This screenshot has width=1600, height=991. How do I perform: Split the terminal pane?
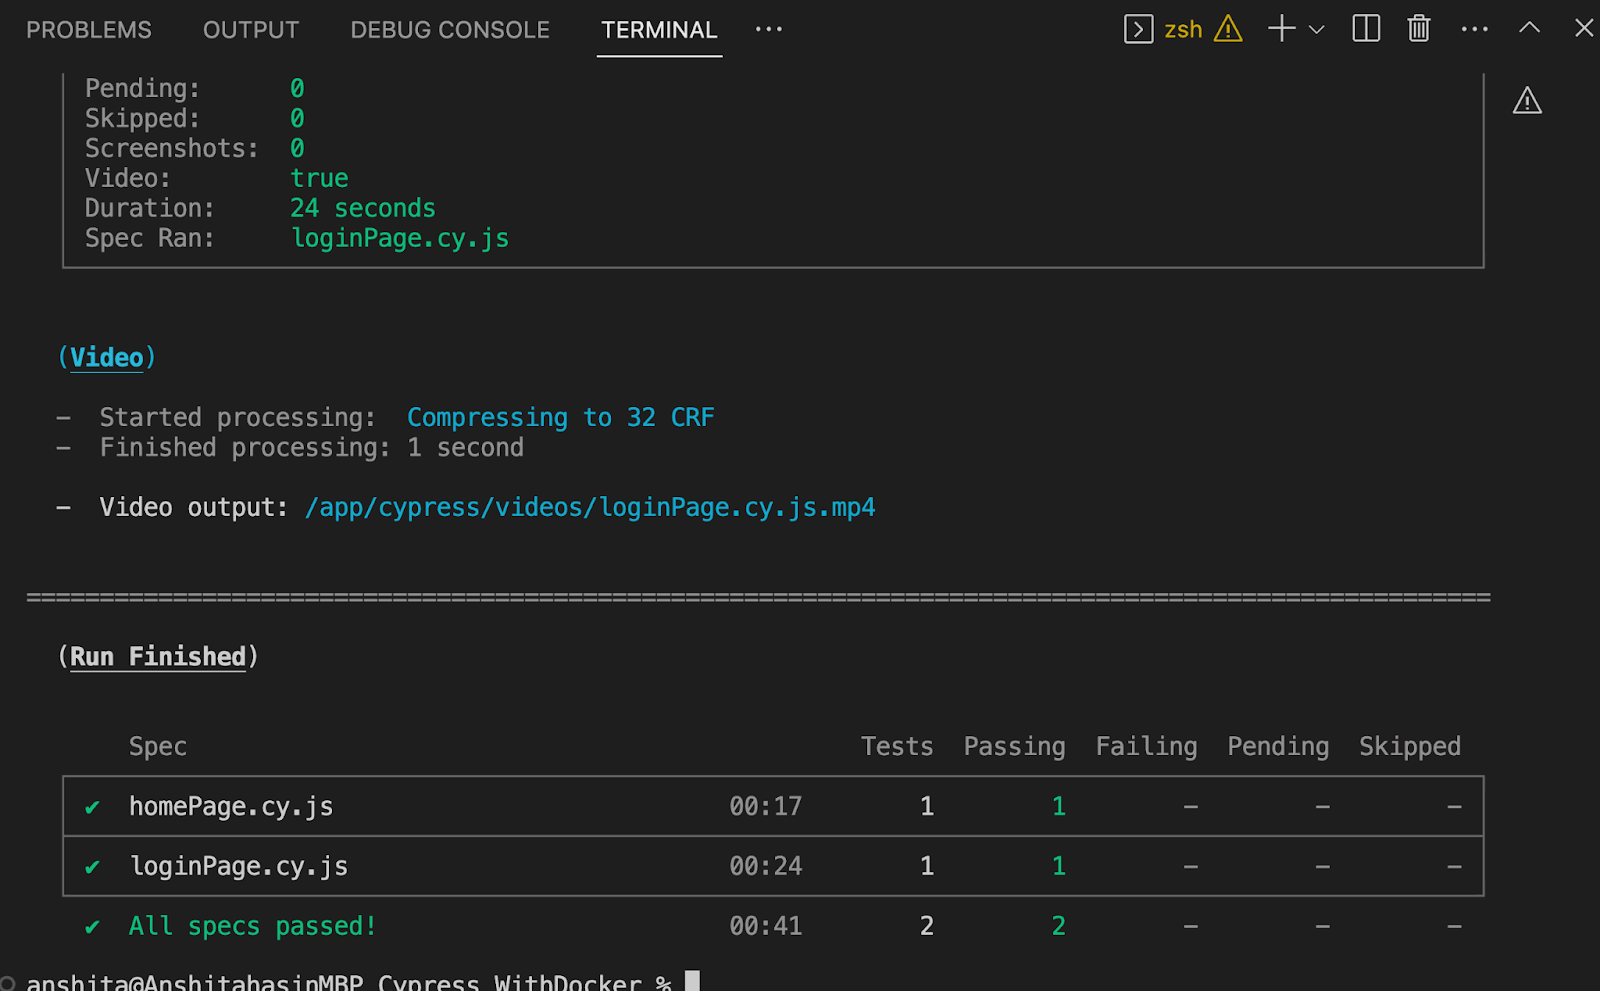pyautogui.click(x=1366, y=29)
